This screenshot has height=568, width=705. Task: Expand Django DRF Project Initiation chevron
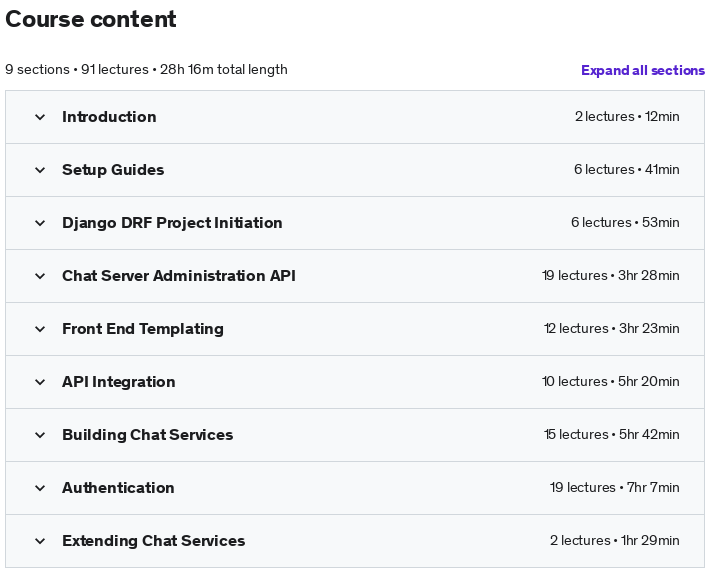tap(40, 223)
